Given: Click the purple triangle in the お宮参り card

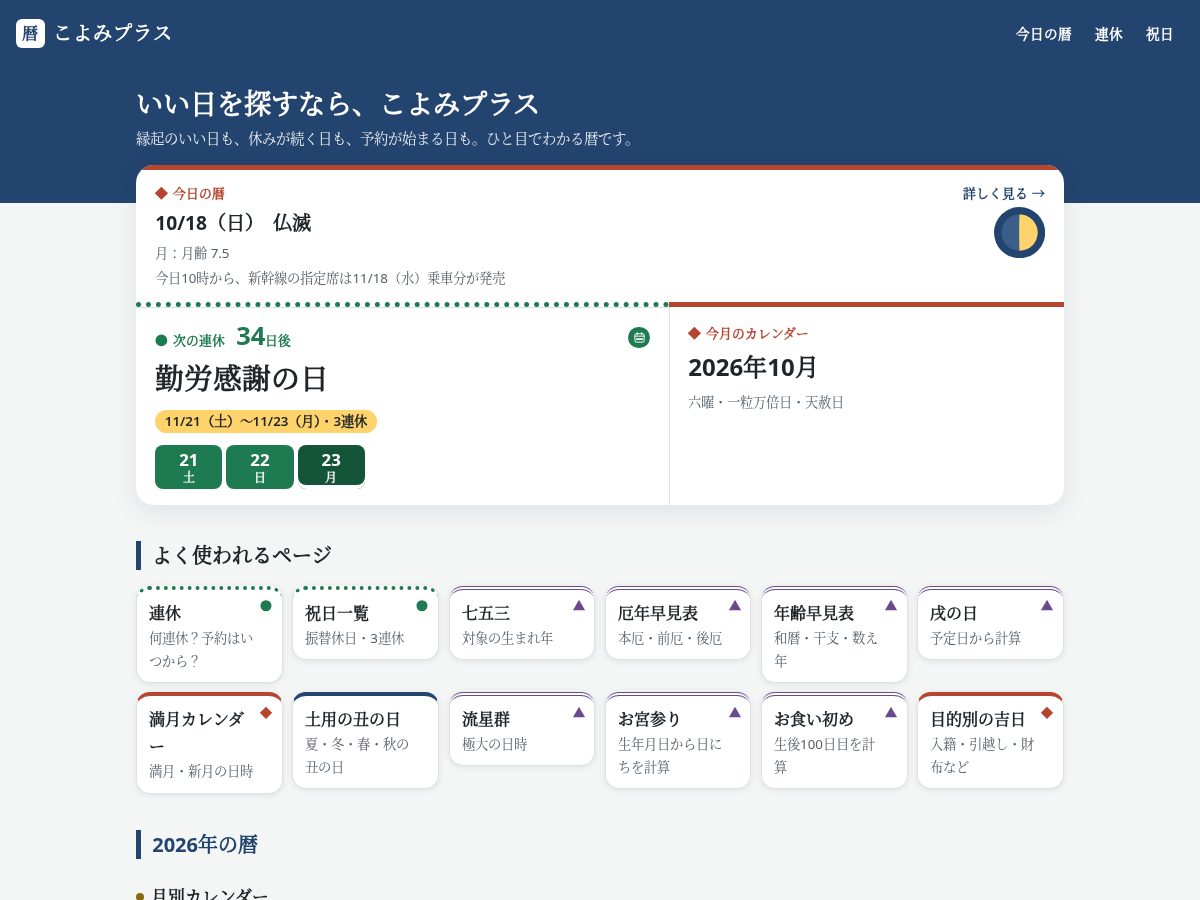Looking at the screenshot, I should [x=735, y=712].
